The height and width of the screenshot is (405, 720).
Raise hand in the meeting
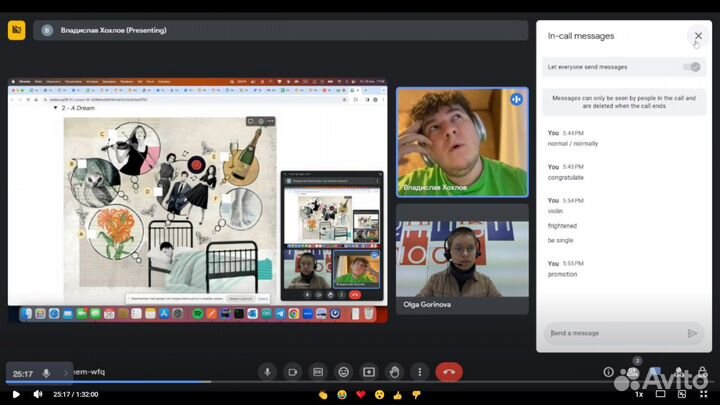point(394,372)
